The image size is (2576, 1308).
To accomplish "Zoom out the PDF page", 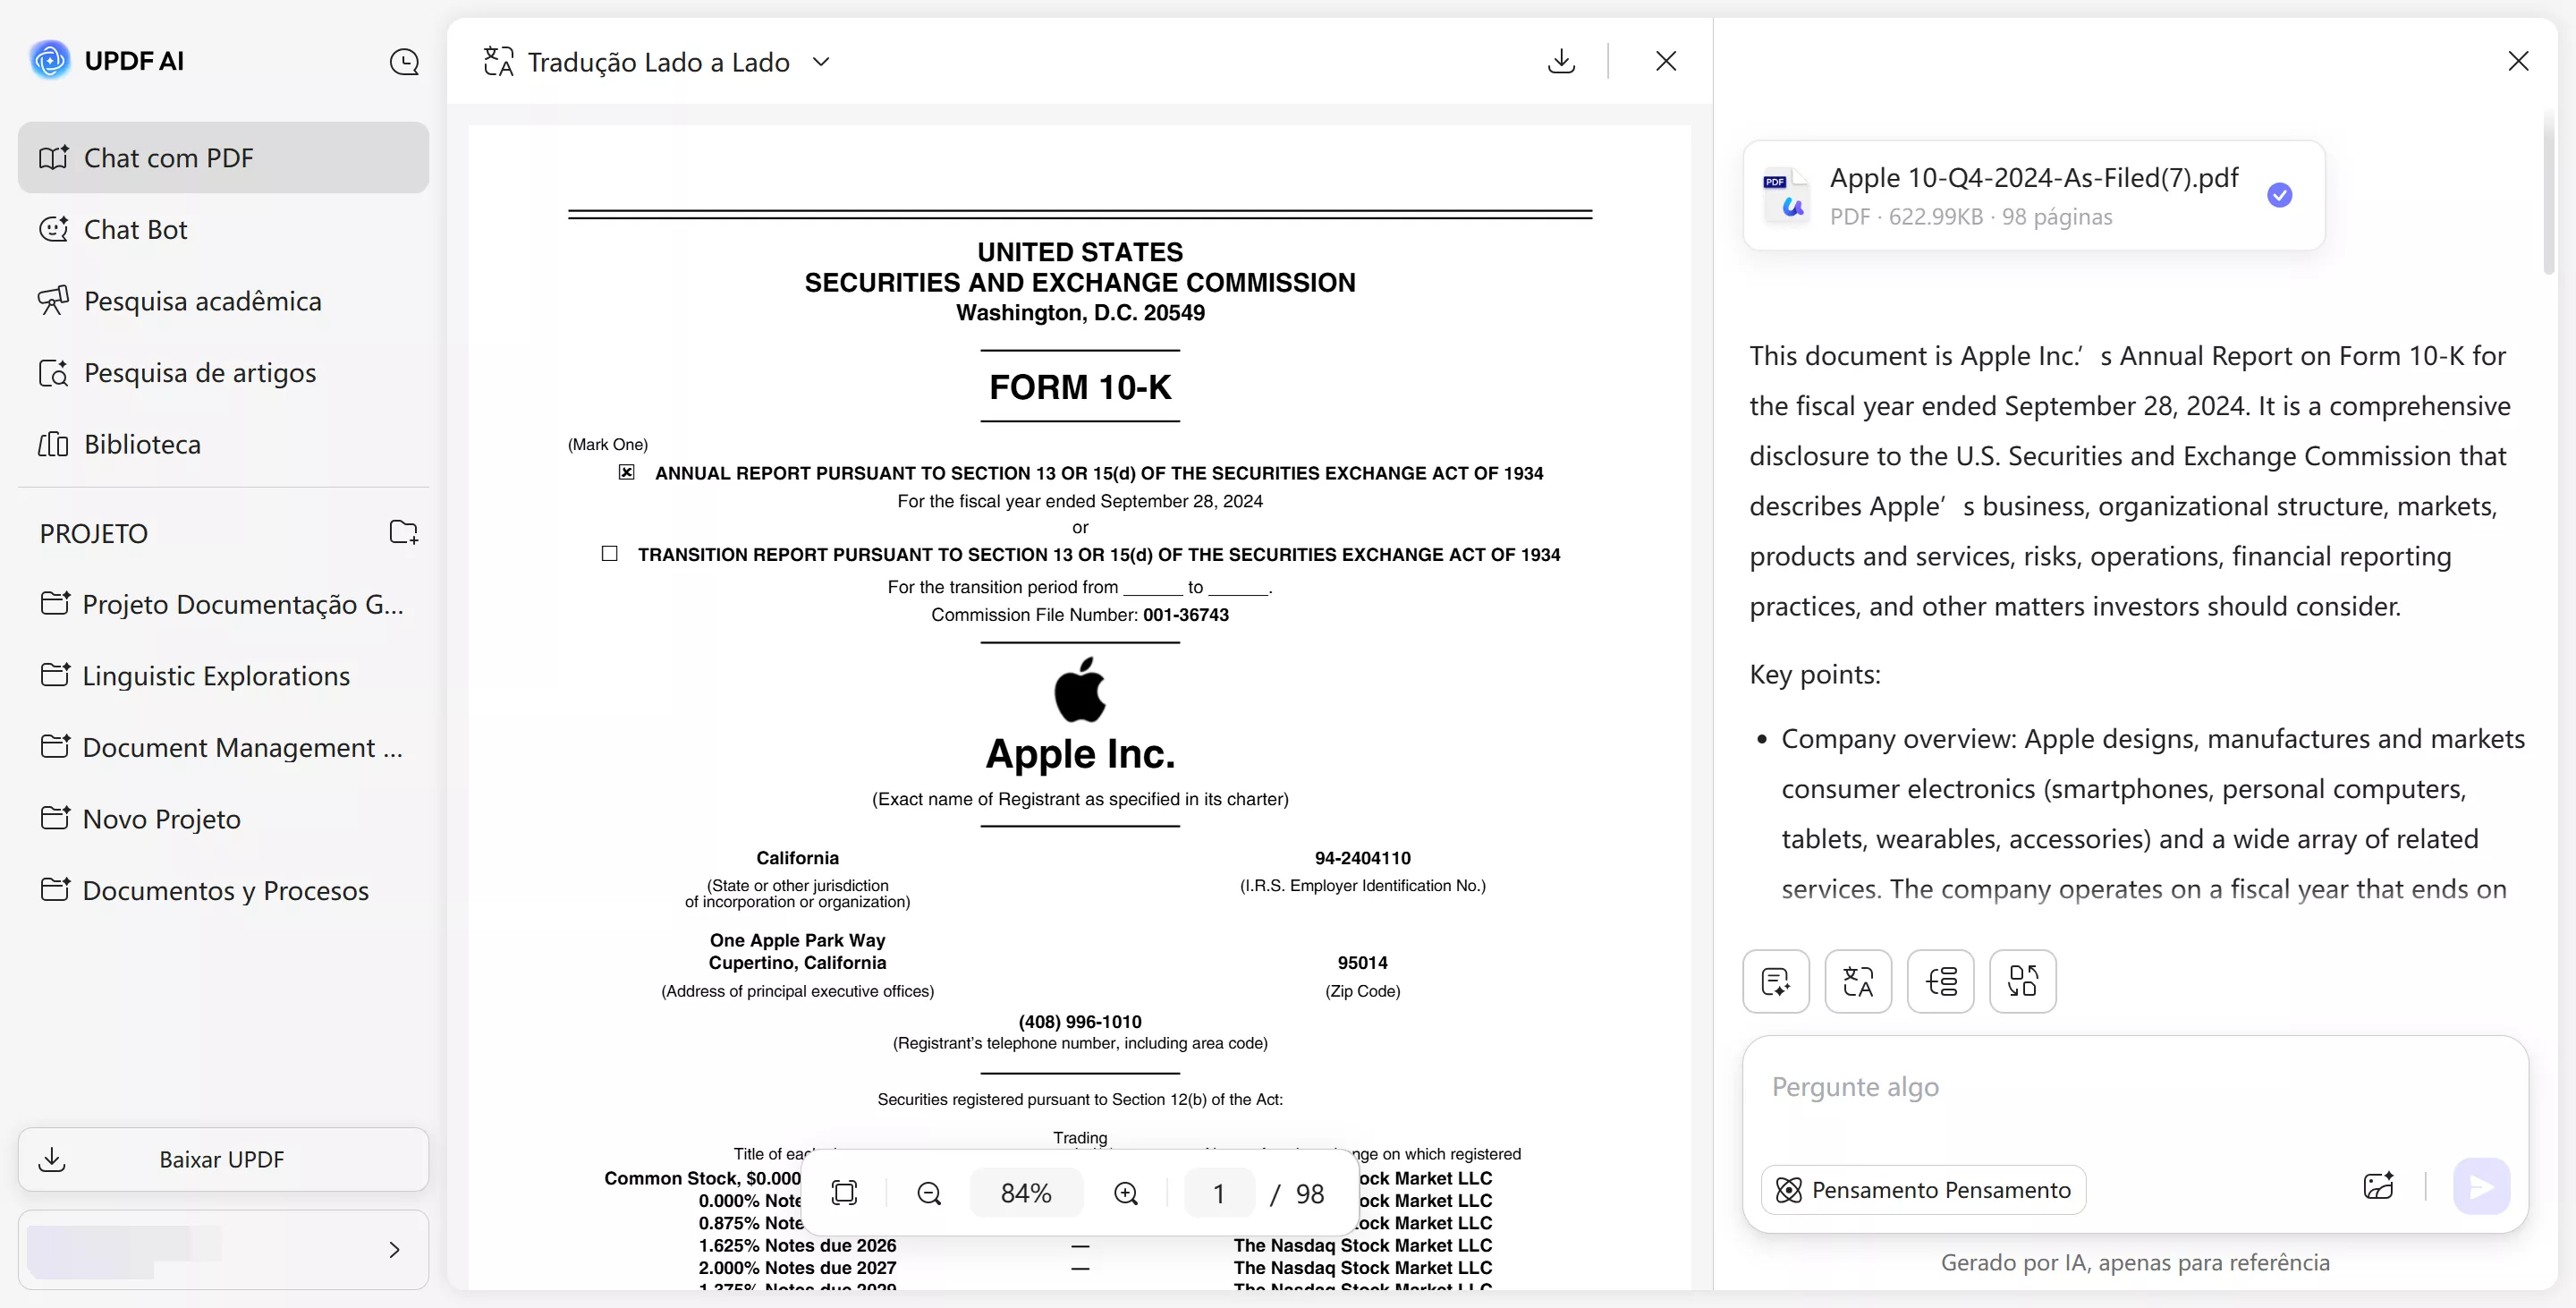I will [928, 1192].
